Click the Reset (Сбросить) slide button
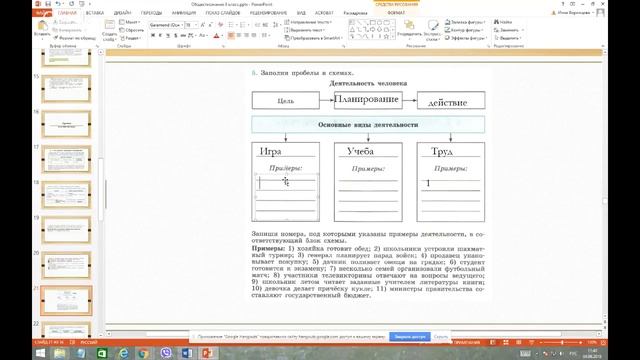The width and height of the screenshot is (640, 360). (x=131, y=30)
